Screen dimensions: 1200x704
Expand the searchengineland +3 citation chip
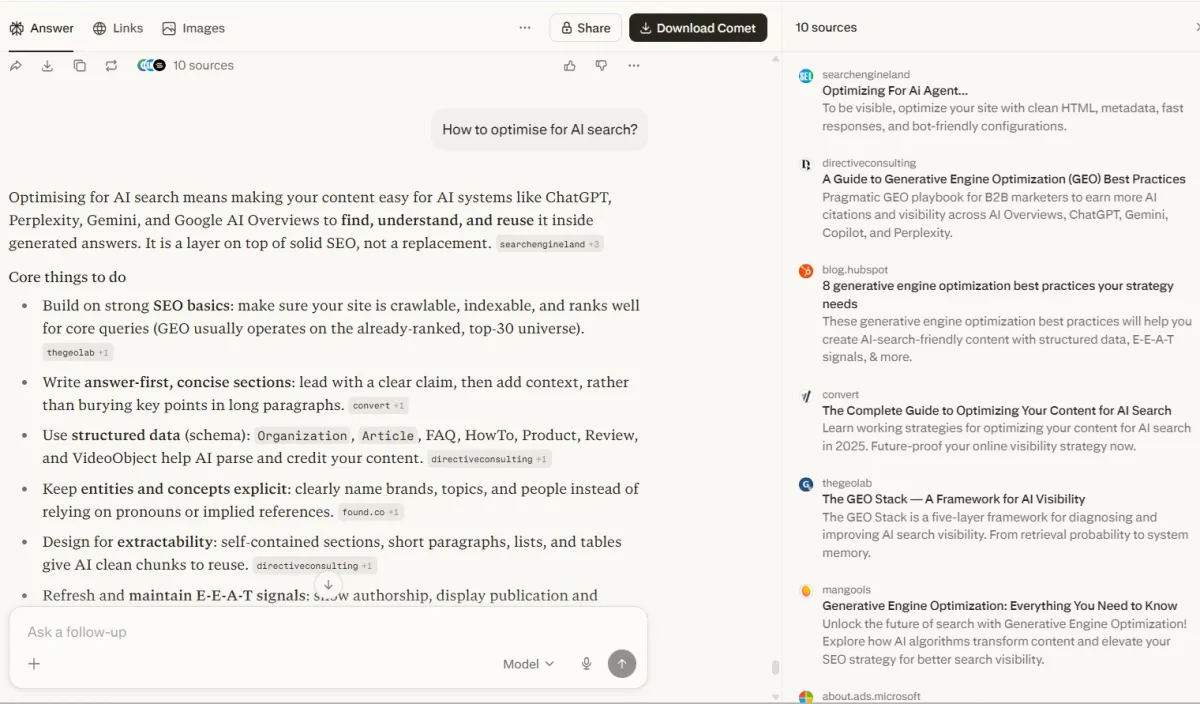pyautogui.click(x=549, y=243)
